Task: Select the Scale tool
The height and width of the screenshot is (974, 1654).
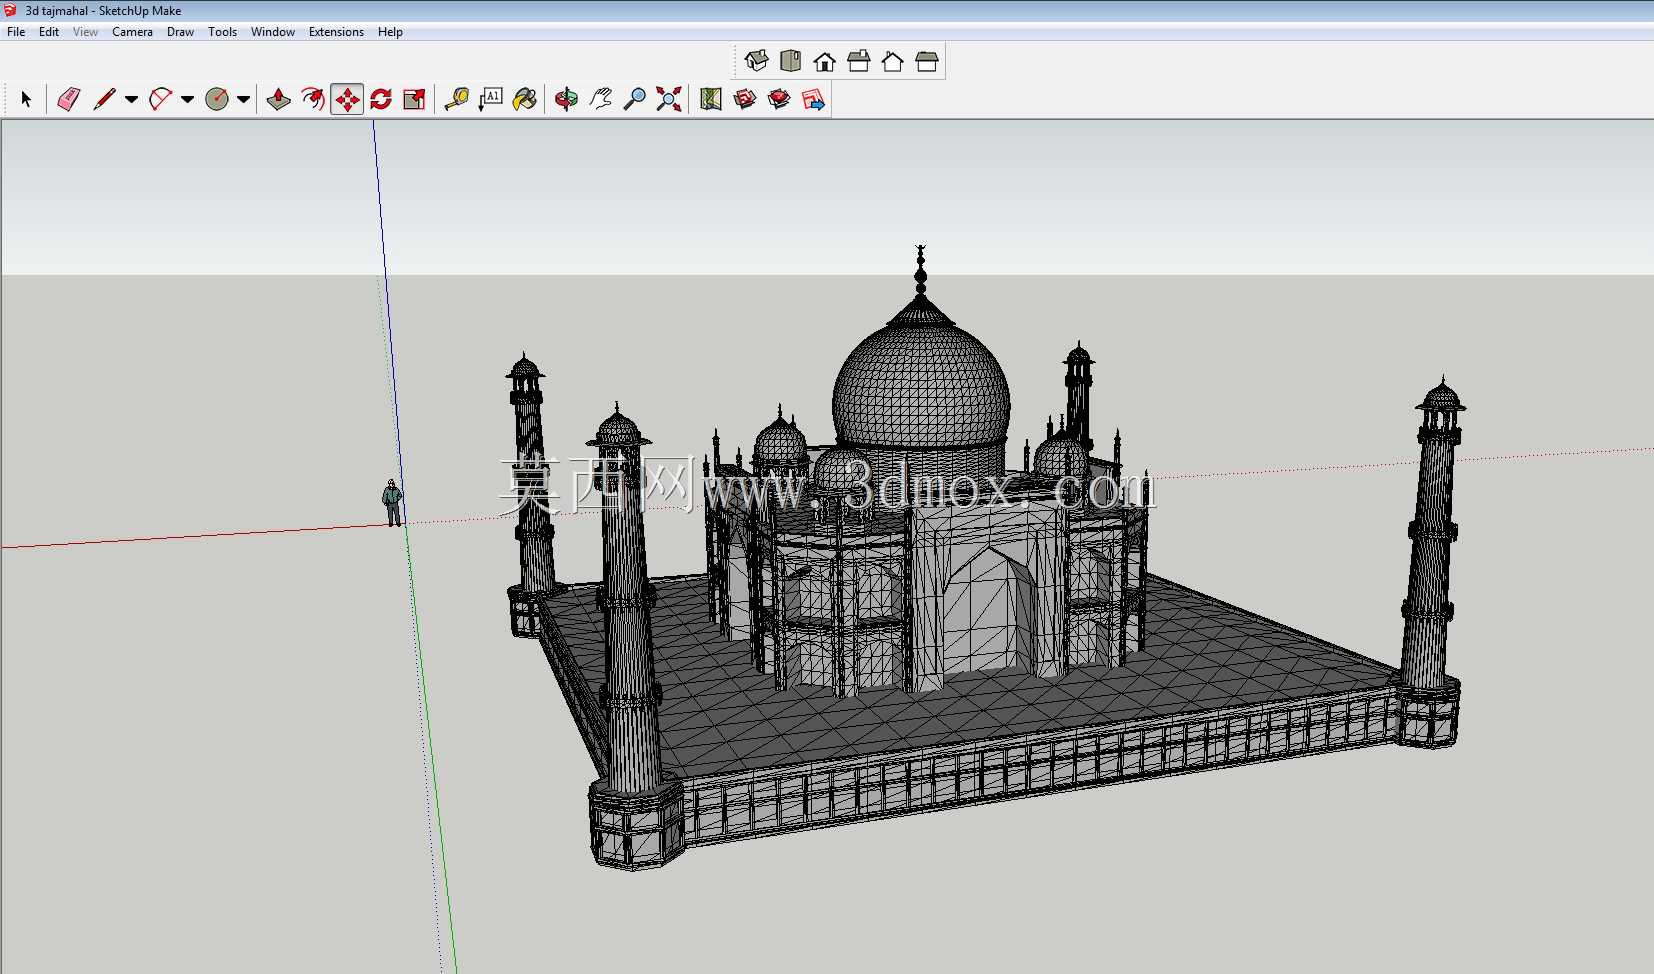Action: point(415,99)
